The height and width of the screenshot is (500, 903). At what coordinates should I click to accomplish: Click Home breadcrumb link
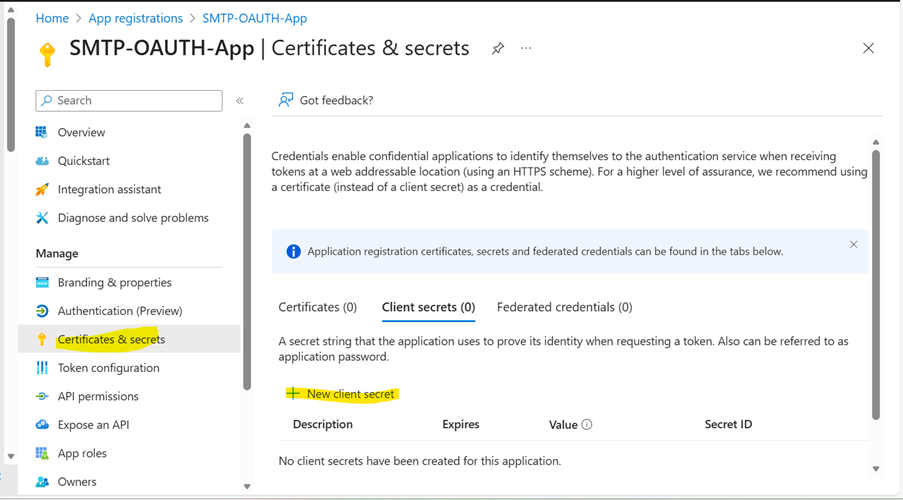coord(52,18)
